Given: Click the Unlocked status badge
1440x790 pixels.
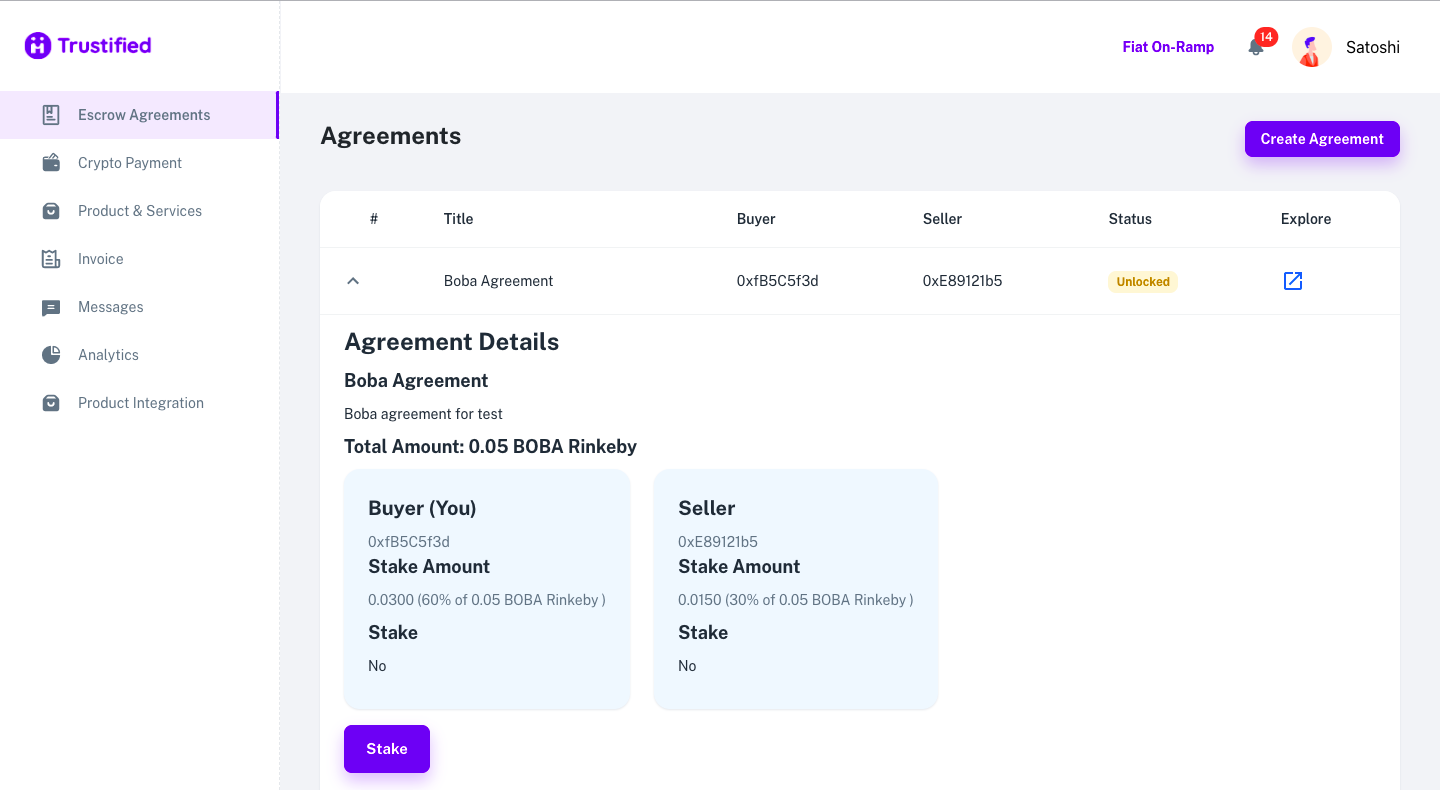Looking at the screenshot, I should click(1143, 282).
